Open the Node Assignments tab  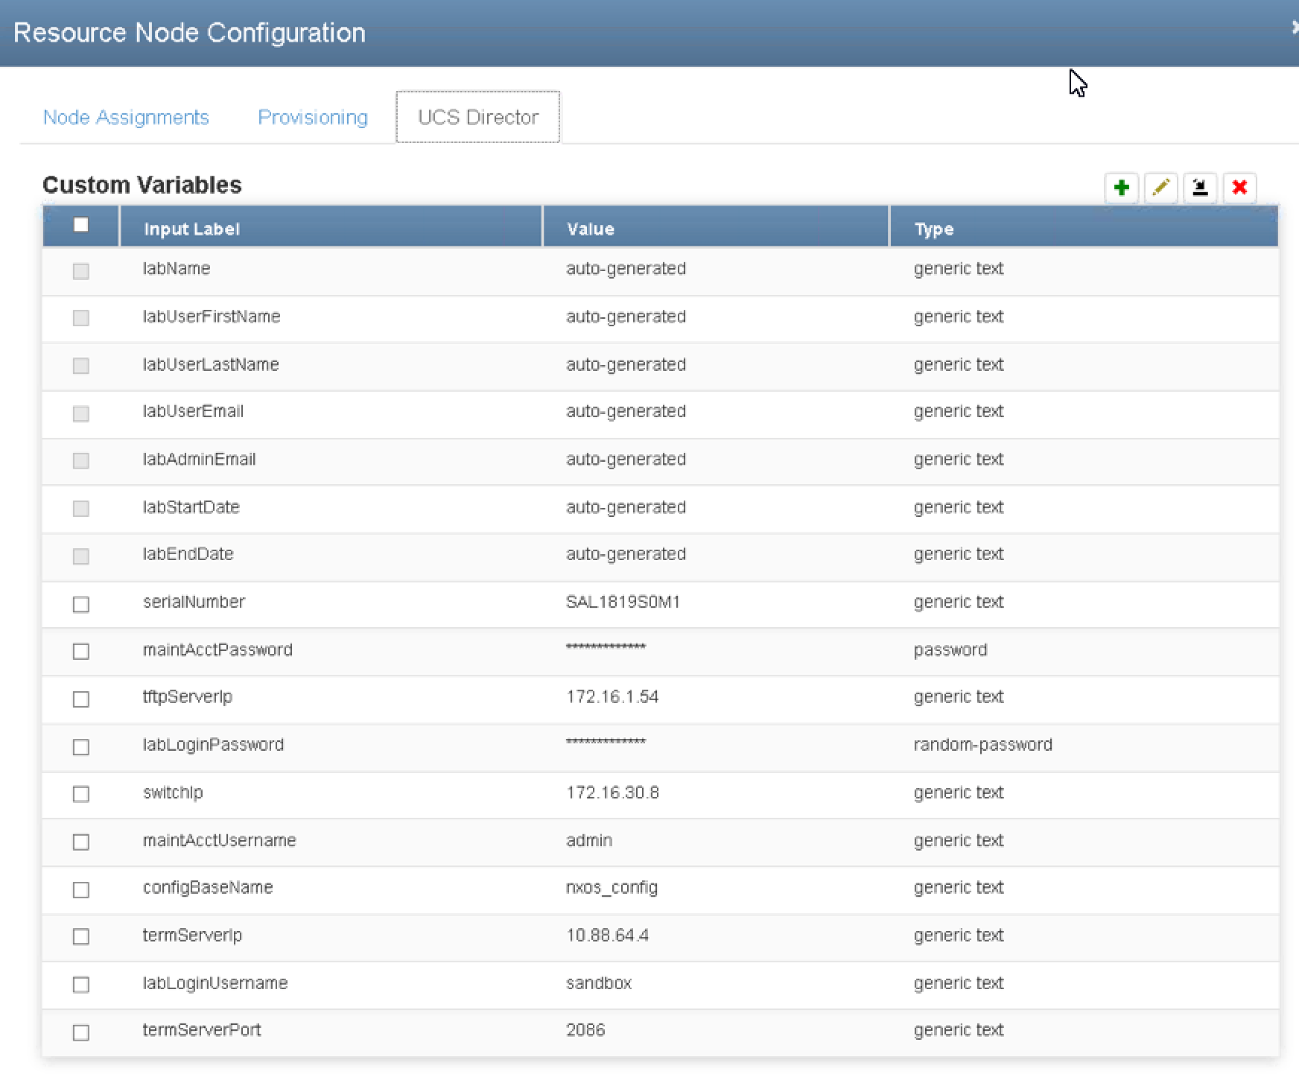coord(126,117)
